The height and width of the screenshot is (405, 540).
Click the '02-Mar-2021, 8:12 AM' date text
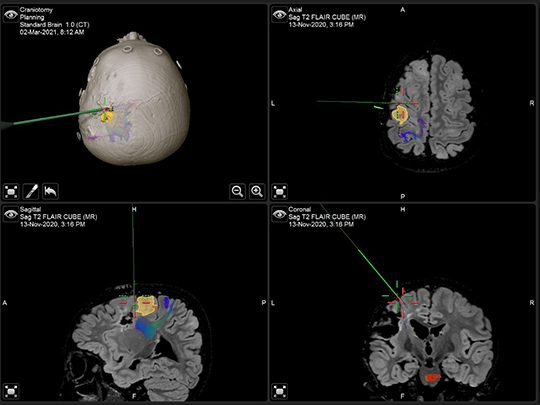coord(52,32)
